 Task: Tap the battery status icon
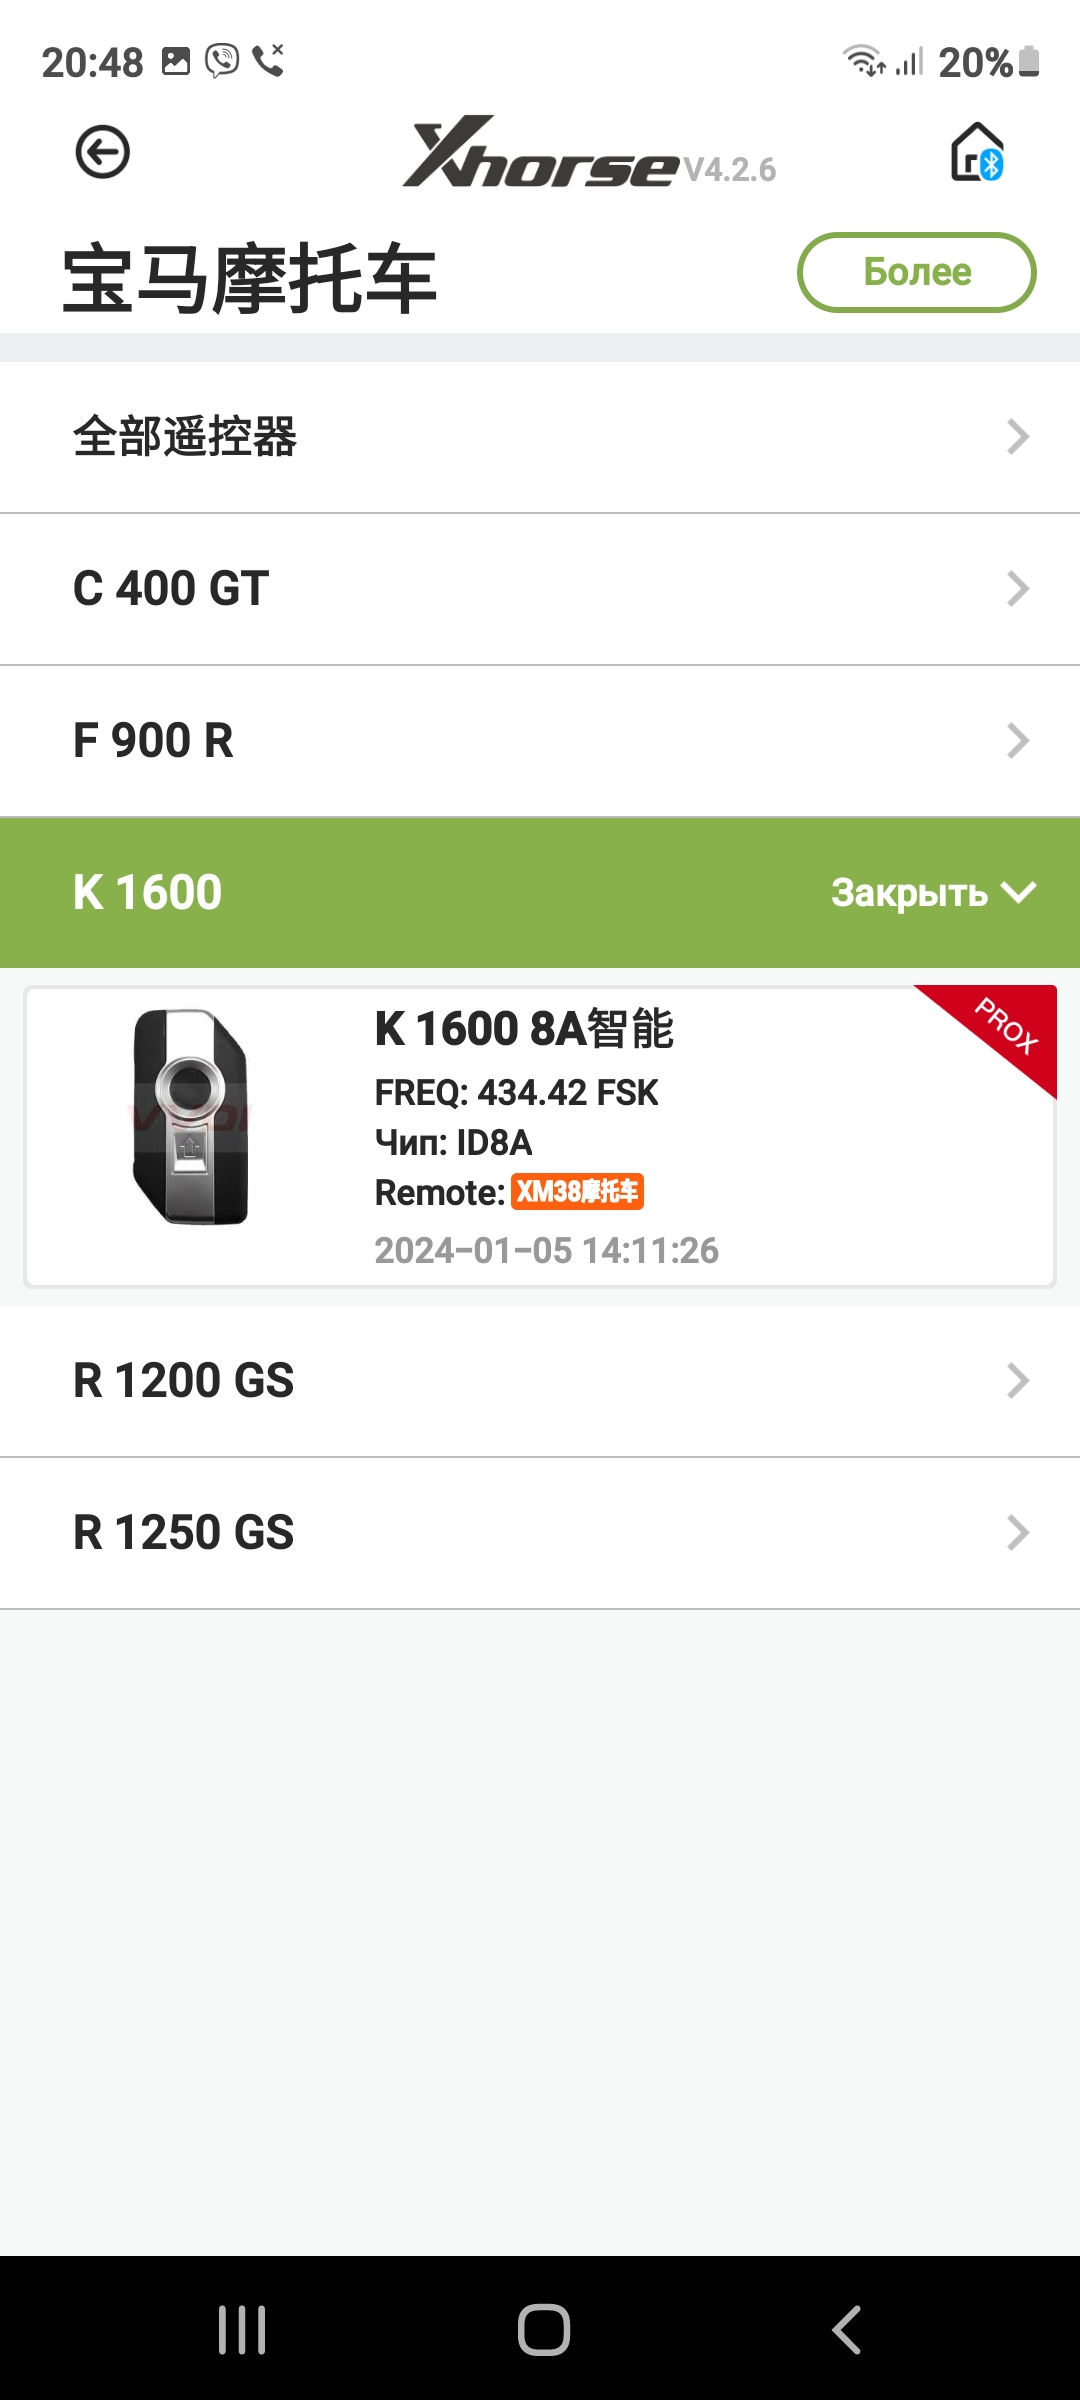(x=1030, y=62)
